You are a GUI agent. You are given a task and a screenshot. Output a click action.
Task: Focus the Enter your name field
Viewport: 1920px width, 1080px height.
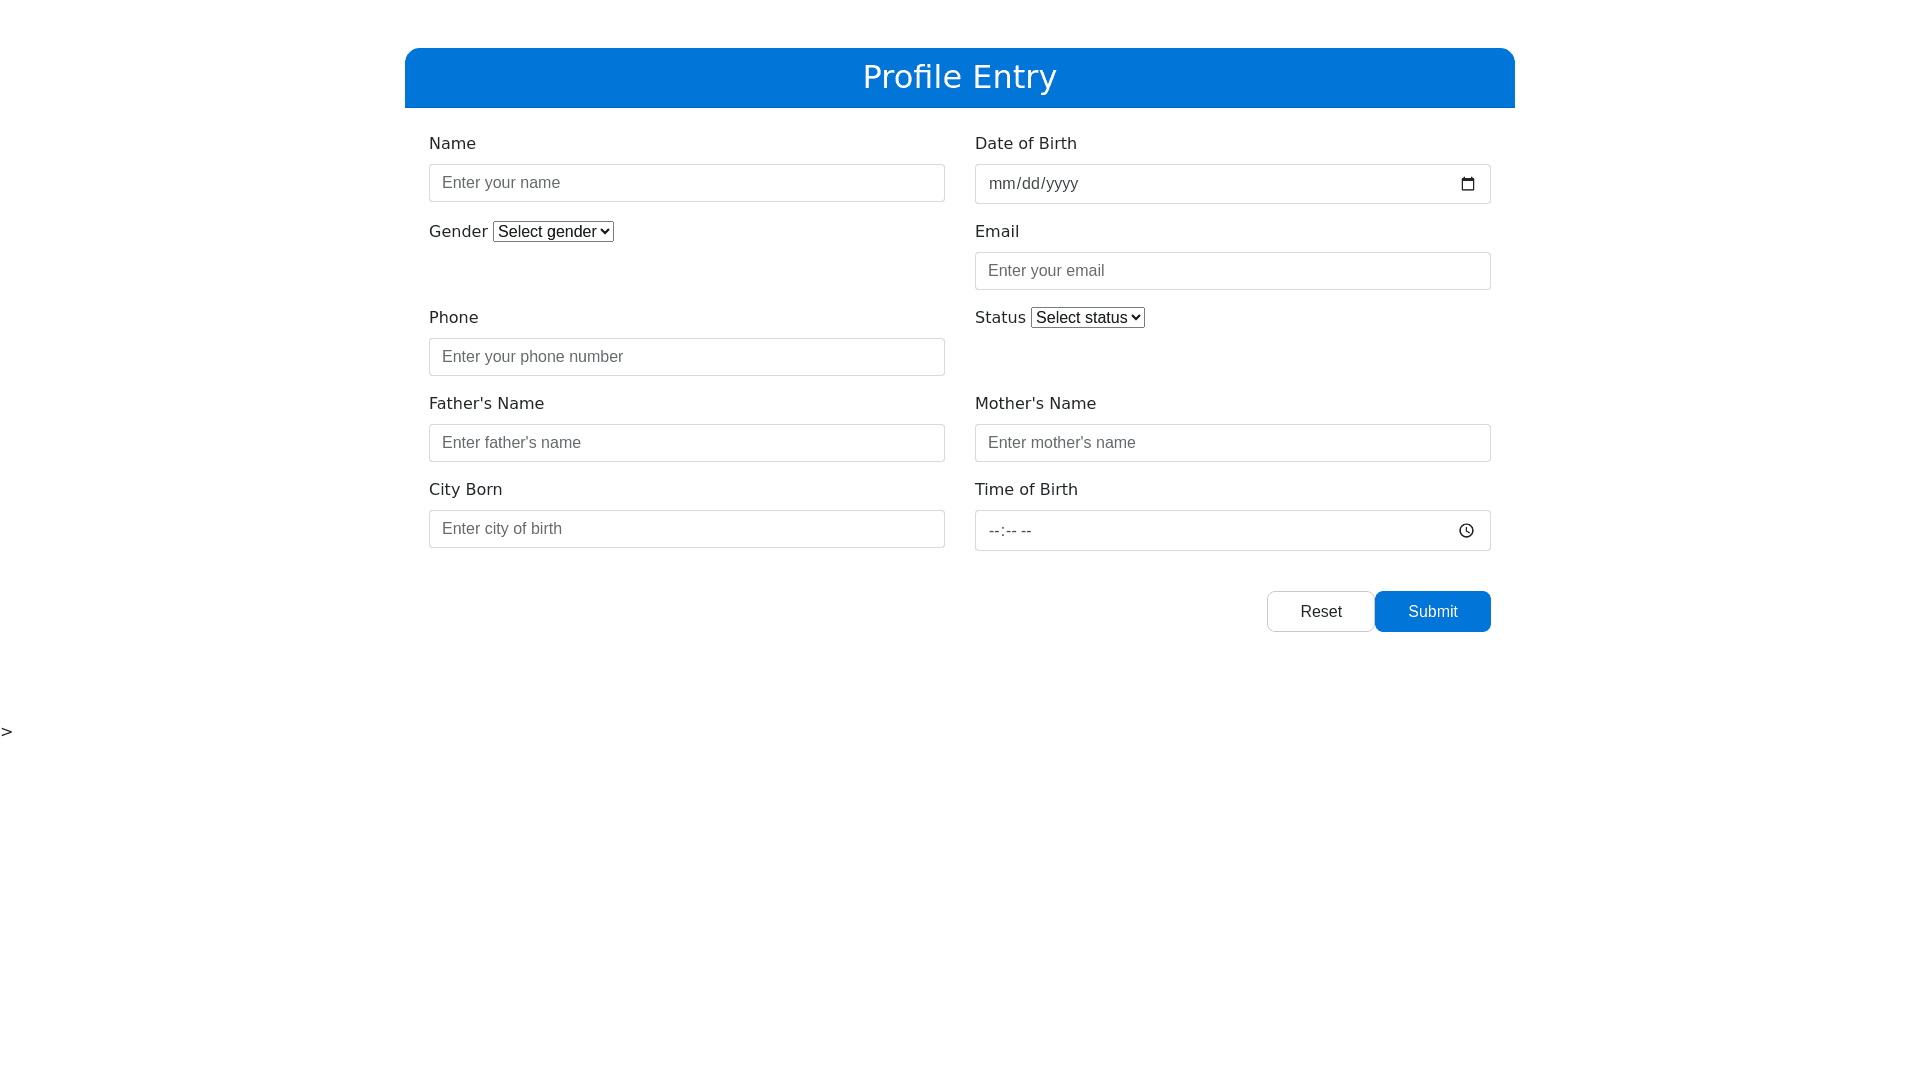[x=686, y=183]
